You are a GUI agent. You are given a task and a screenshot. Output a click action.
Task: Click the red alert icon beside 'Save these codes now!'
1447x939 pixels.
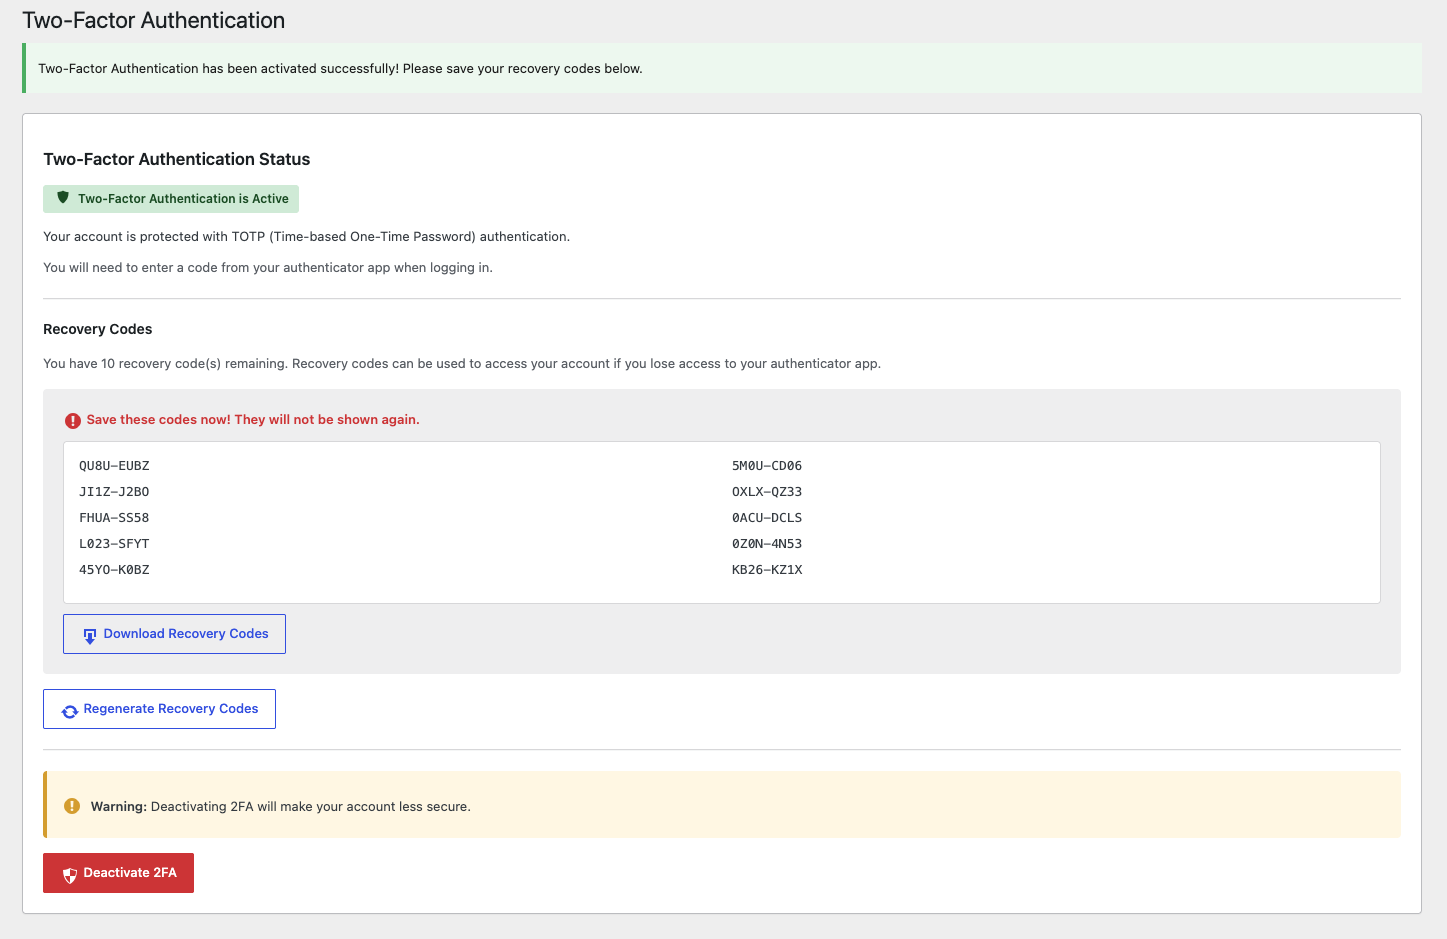click(73, 421)
